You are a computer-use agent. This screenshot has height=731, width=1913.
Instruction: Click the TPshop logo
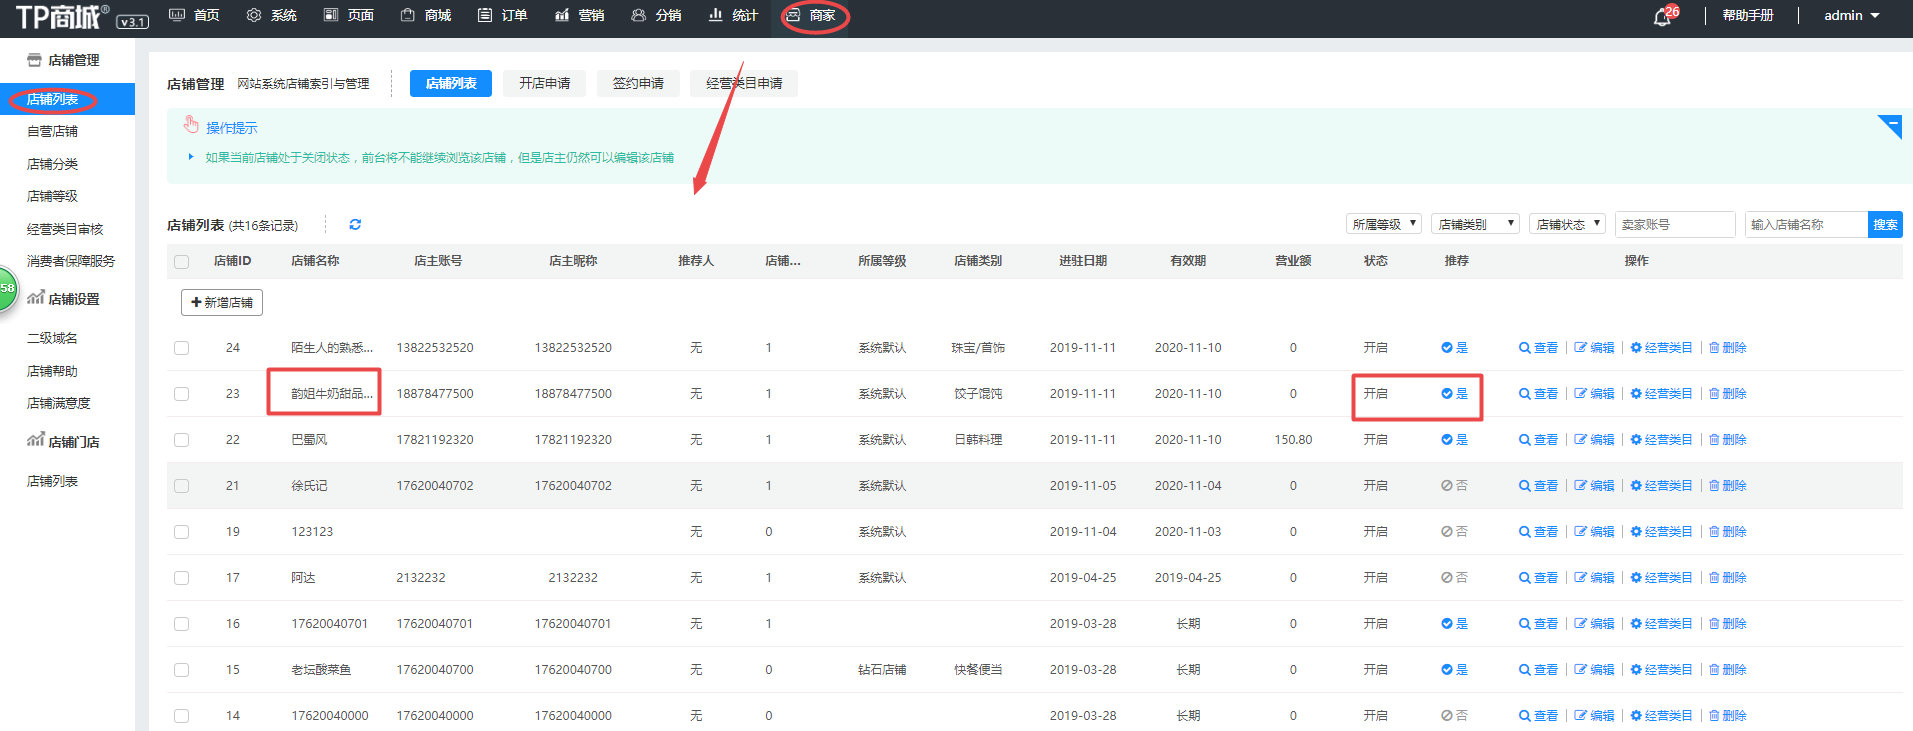[x=62, y=17]
